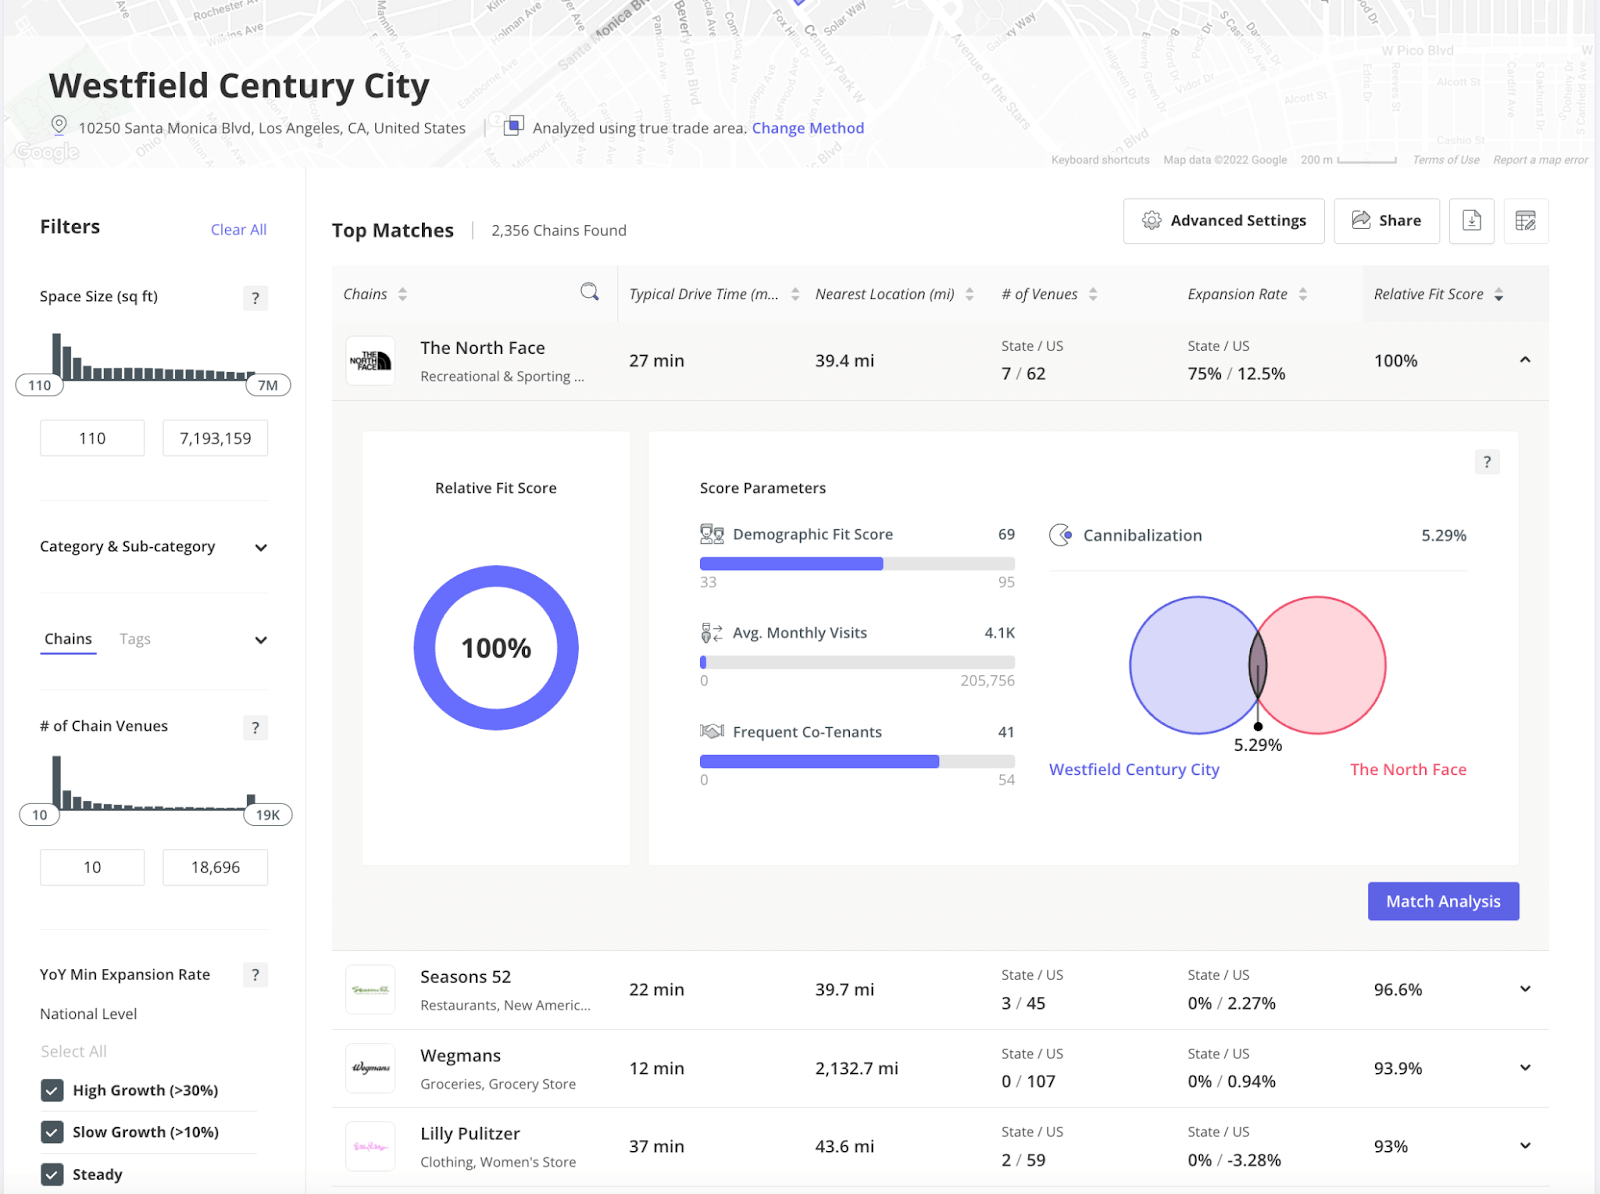This screenshot has width=1600, height=1194.
Task: Uncheck Slow Growth (>10%) checkbox
Action: (52, 1132)
